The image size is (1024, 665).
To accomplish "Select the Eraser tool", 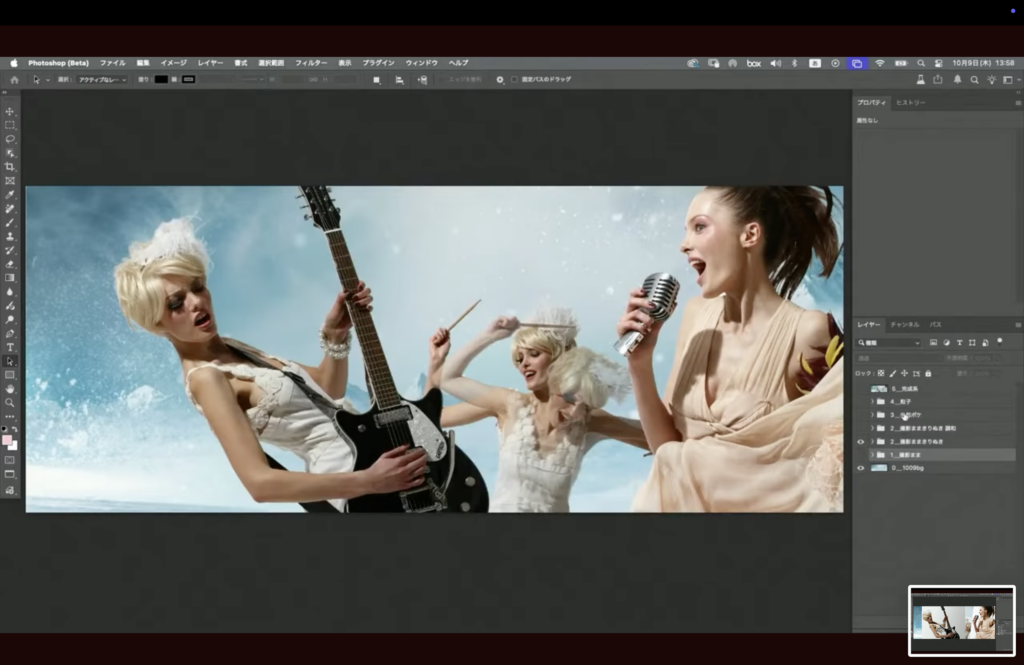I will pos(10,264).
